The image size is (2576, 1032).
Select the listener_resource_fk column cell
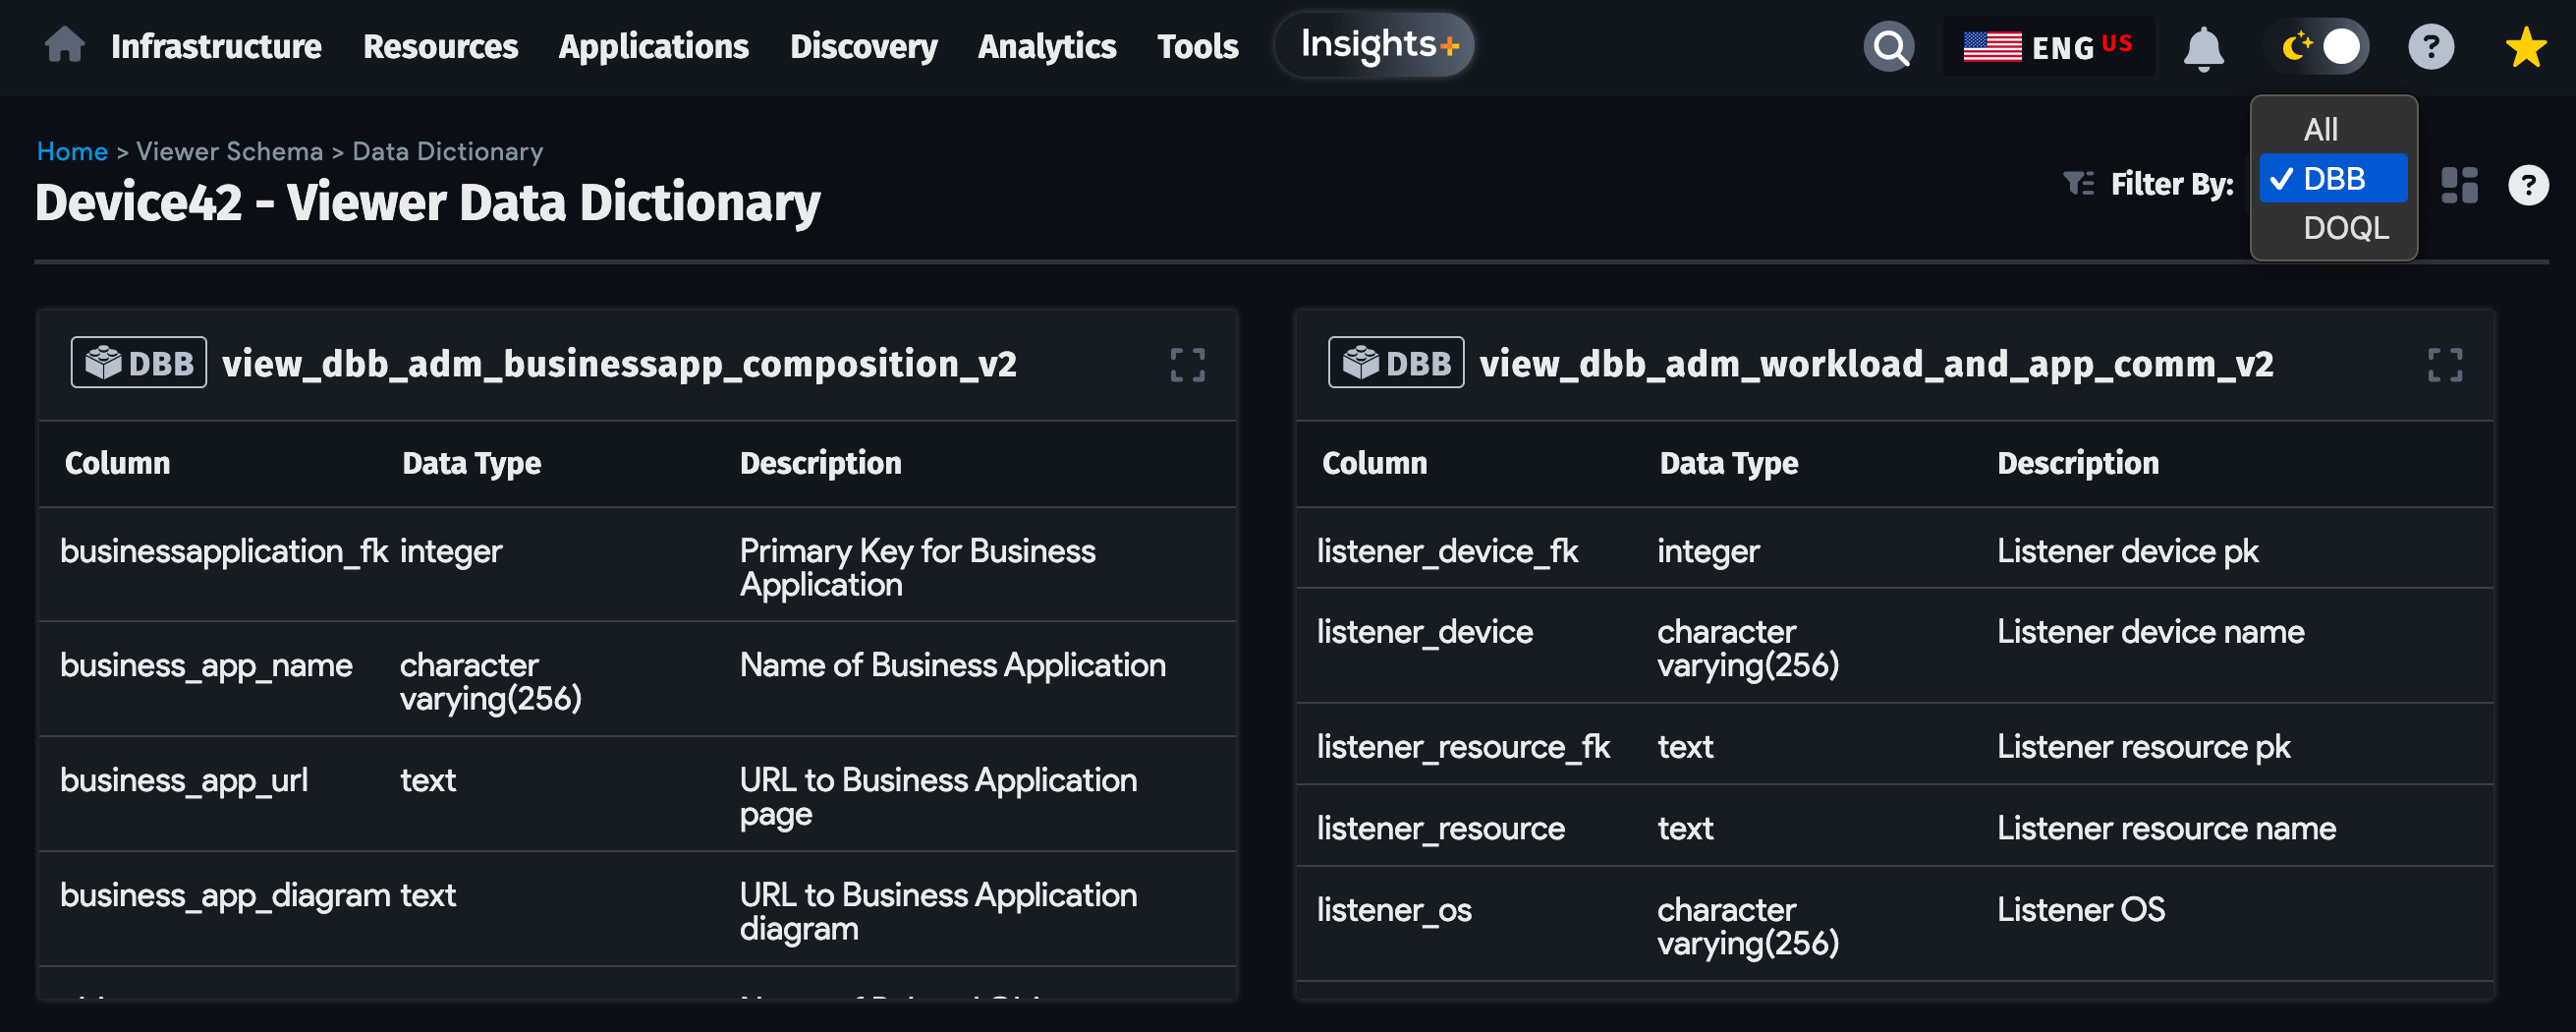tap(1463, 747)
